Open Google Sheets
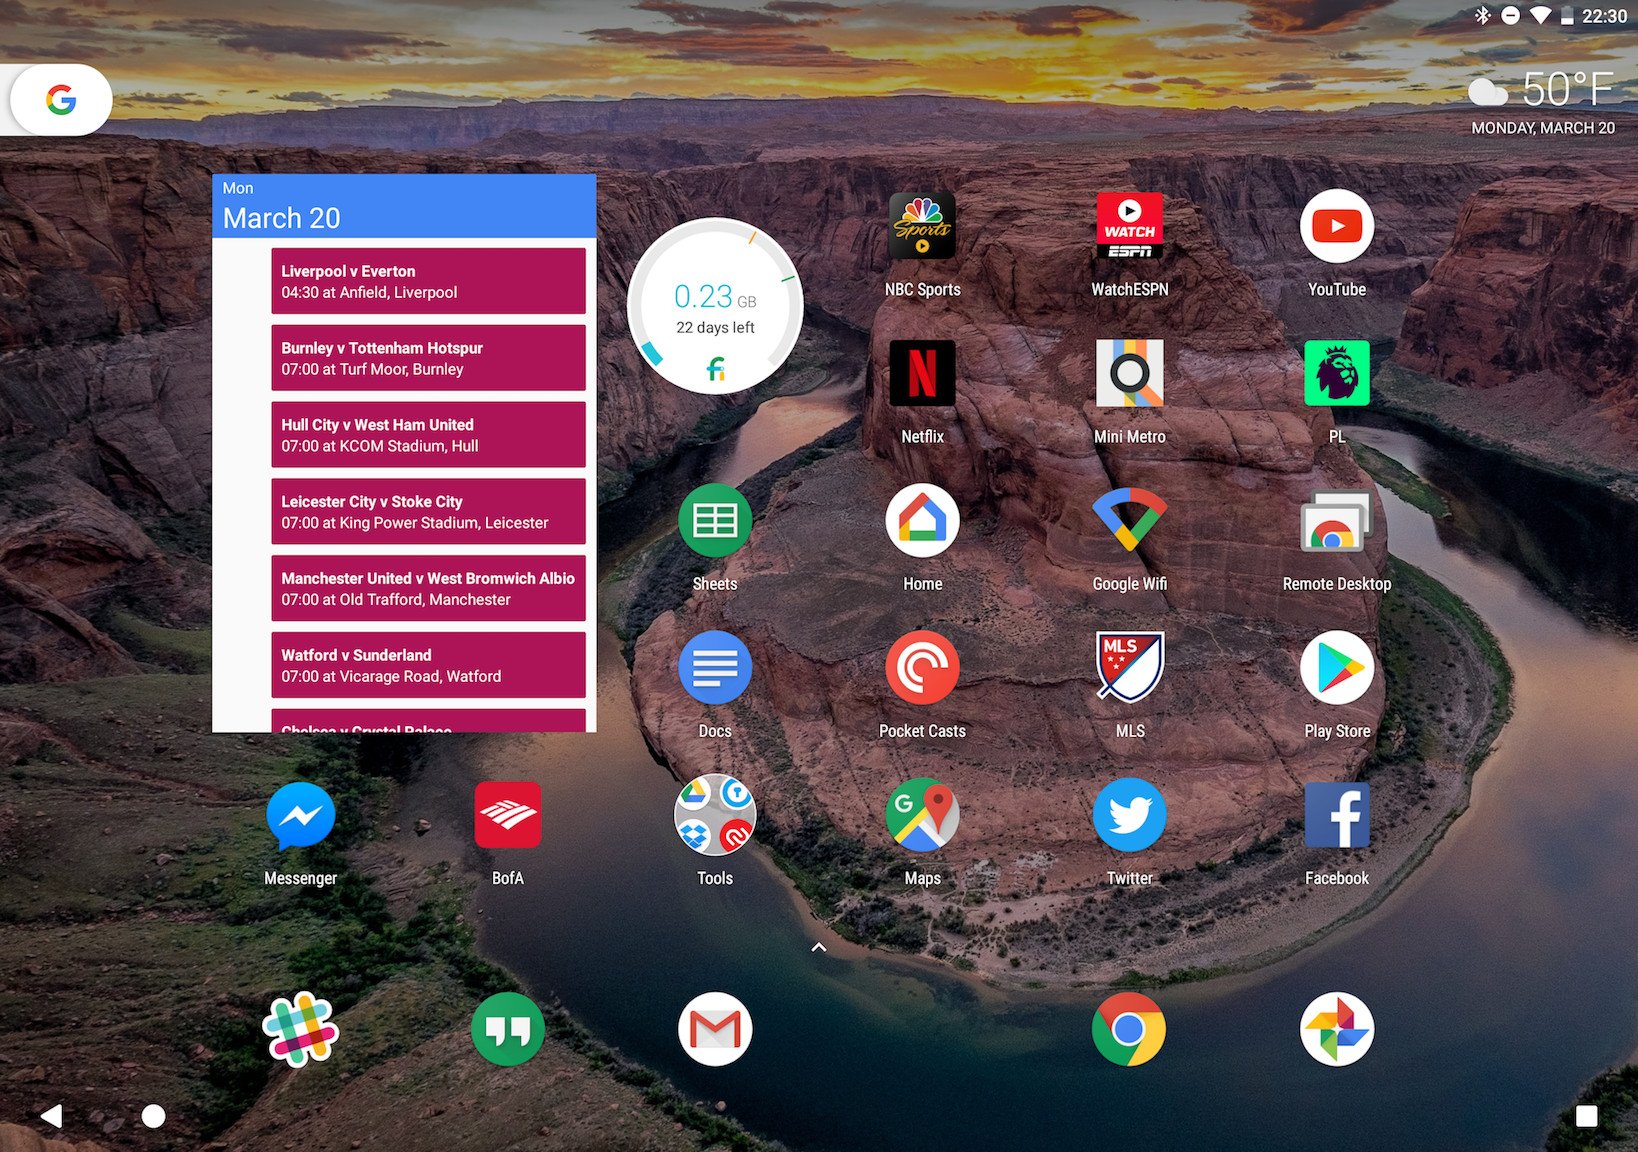Viewport: 1638px width, 1152px height. point(715,520)
